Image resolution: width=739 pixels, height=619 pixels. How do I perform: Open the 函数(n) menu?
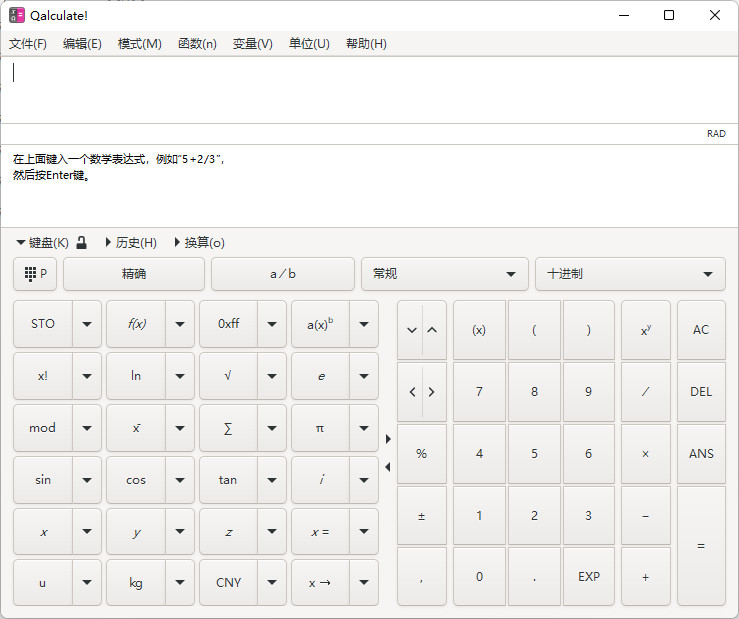197,44
